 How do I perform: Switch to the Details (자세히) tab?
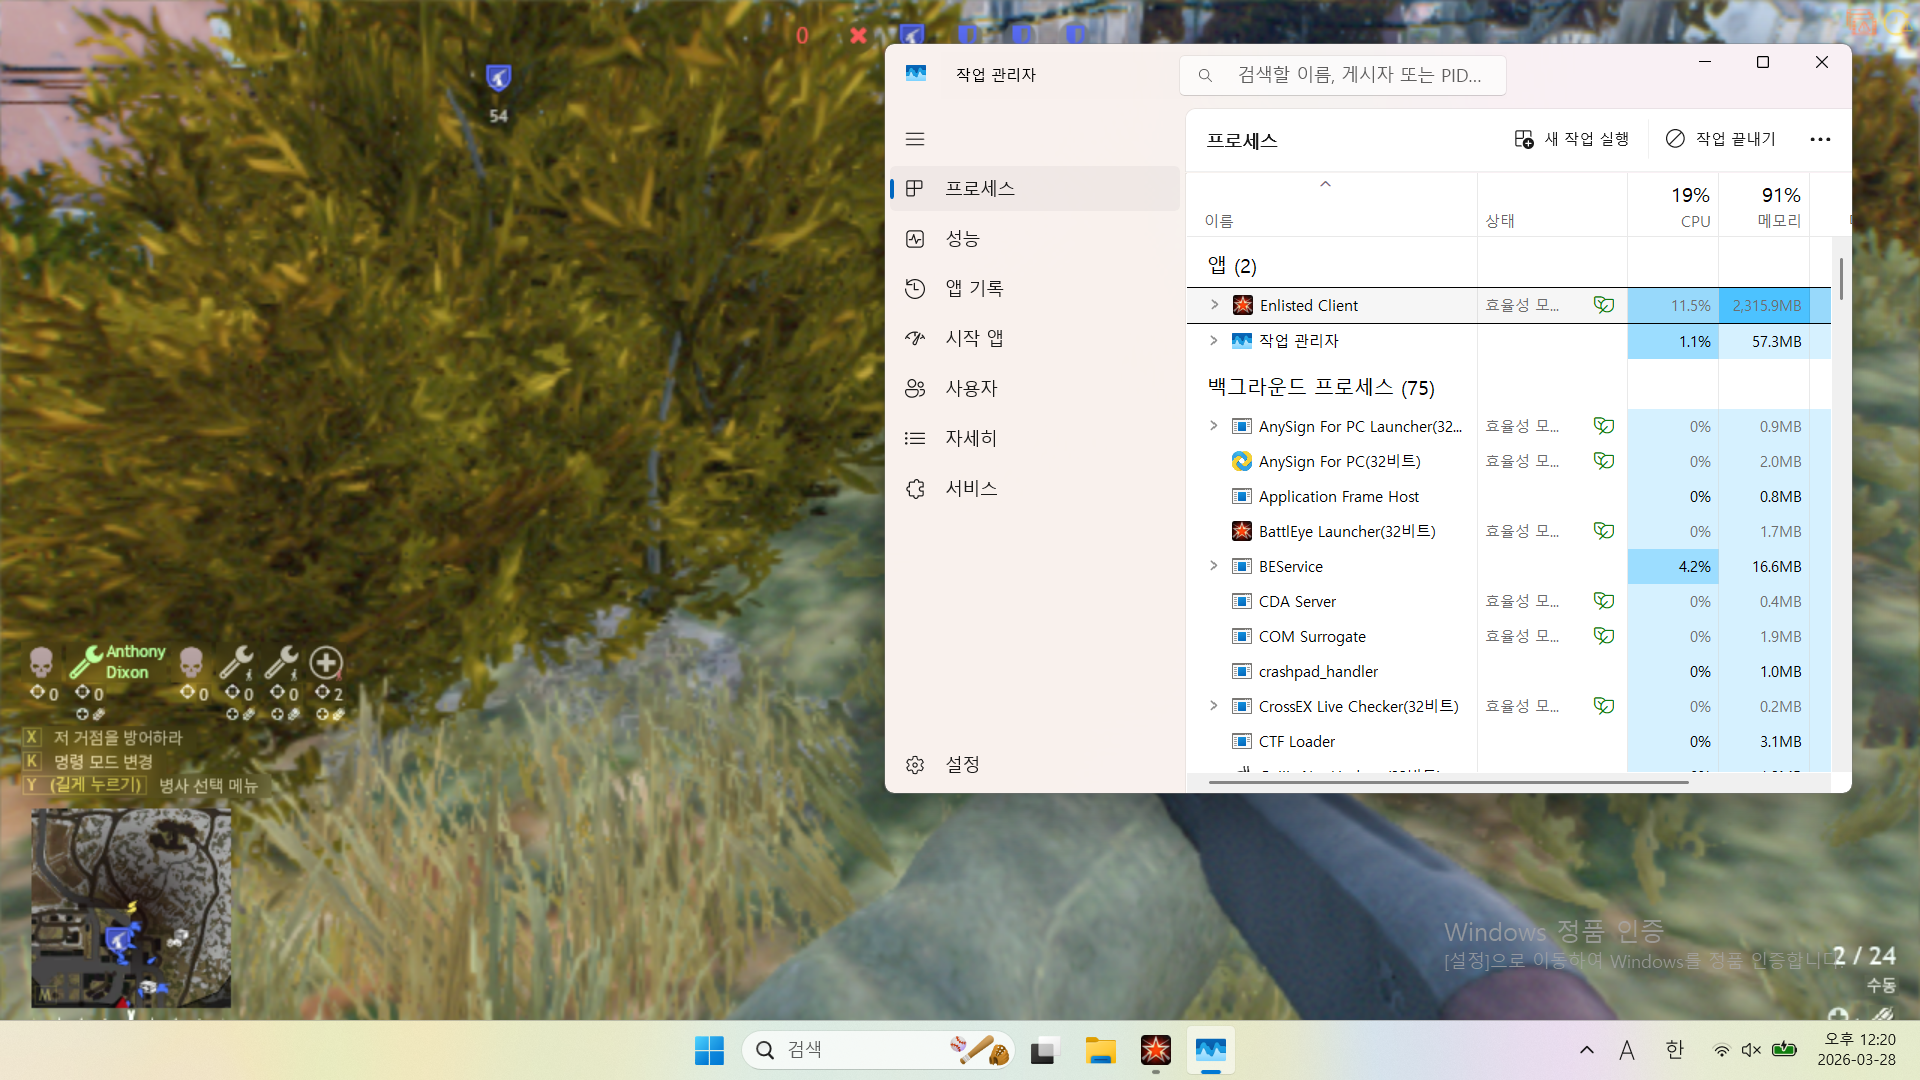pyautogui.click(x=970, y=439)
